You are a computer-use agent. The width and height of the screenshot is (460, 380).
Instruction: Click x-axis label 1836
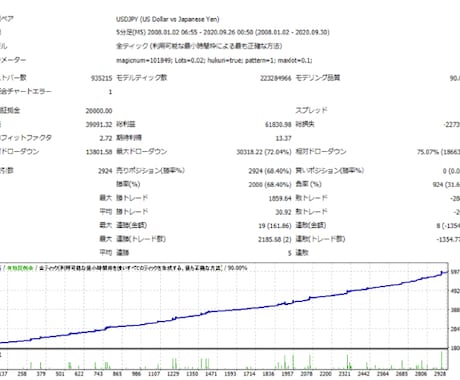268,374
